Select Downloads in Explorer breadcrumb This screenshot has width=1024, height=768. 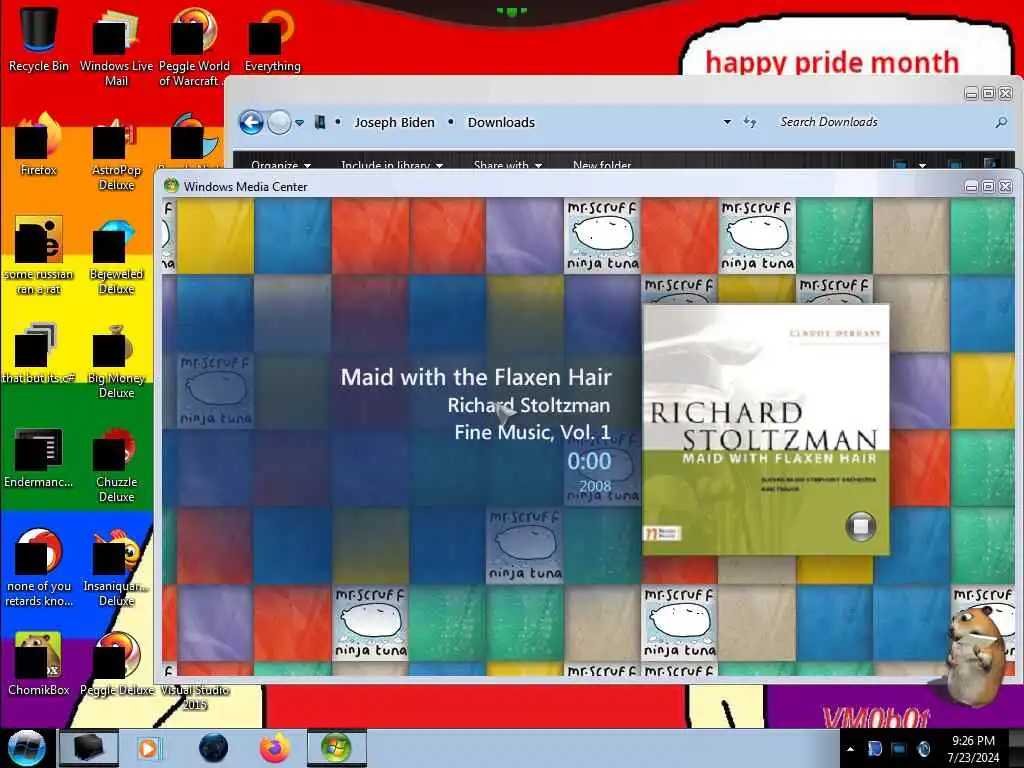click(501, 122)
